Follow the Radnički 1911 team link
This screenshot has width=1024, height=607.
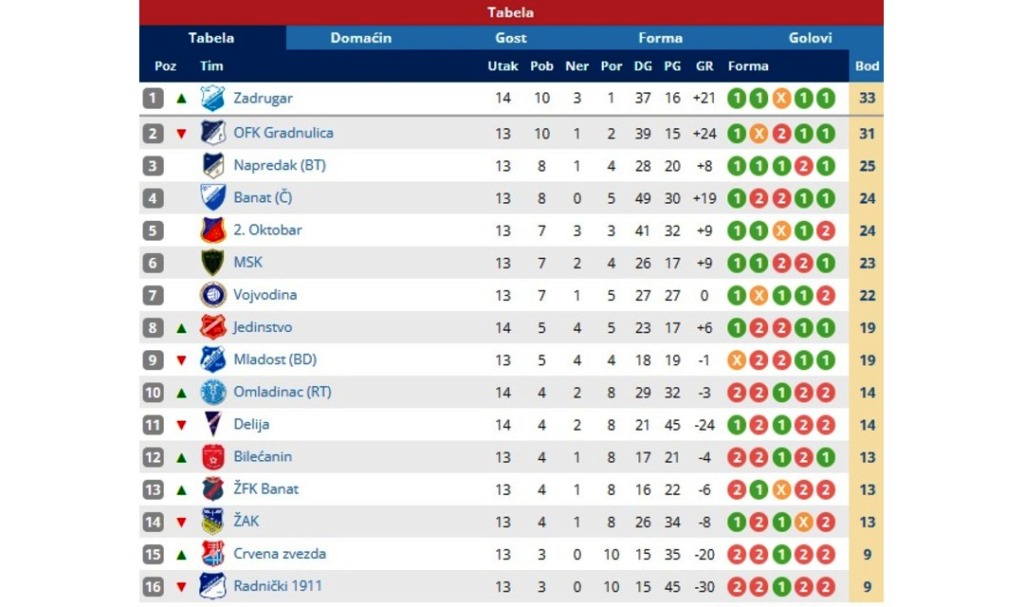coord(278,586)
